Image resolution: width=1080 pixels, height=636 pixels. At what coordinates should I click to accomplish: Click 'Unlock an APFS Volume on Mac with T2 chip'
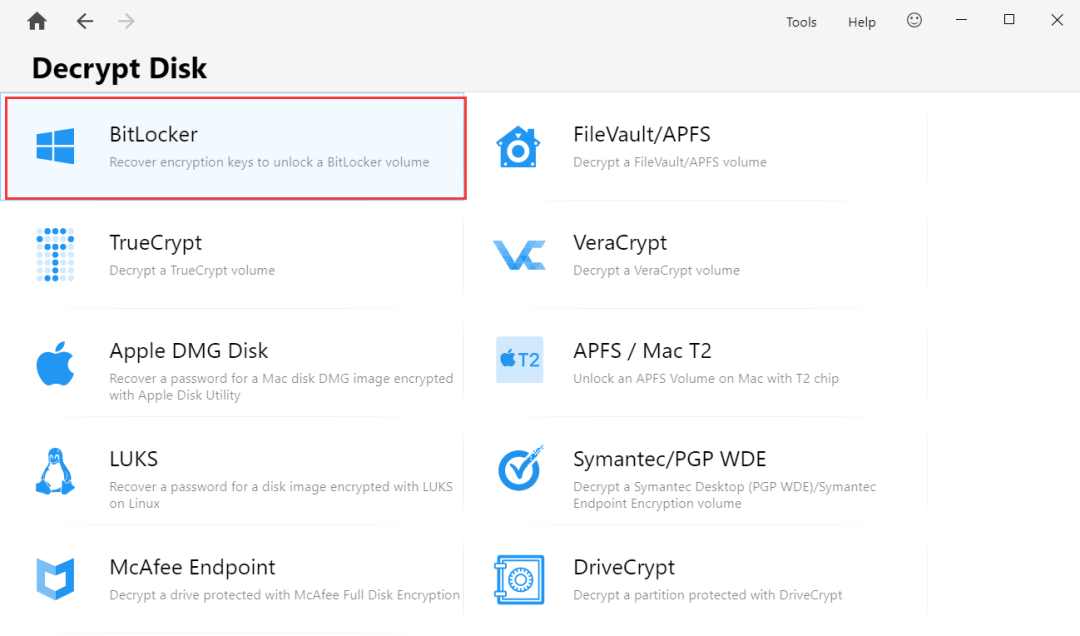coord(706,379)
